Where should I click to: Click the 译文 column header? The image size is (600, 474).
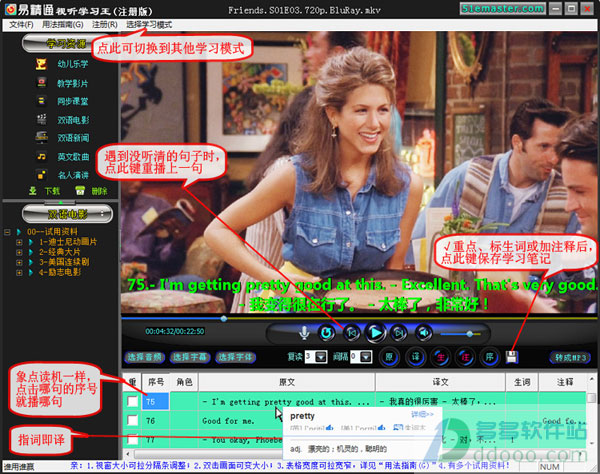[x=440, y=382]
